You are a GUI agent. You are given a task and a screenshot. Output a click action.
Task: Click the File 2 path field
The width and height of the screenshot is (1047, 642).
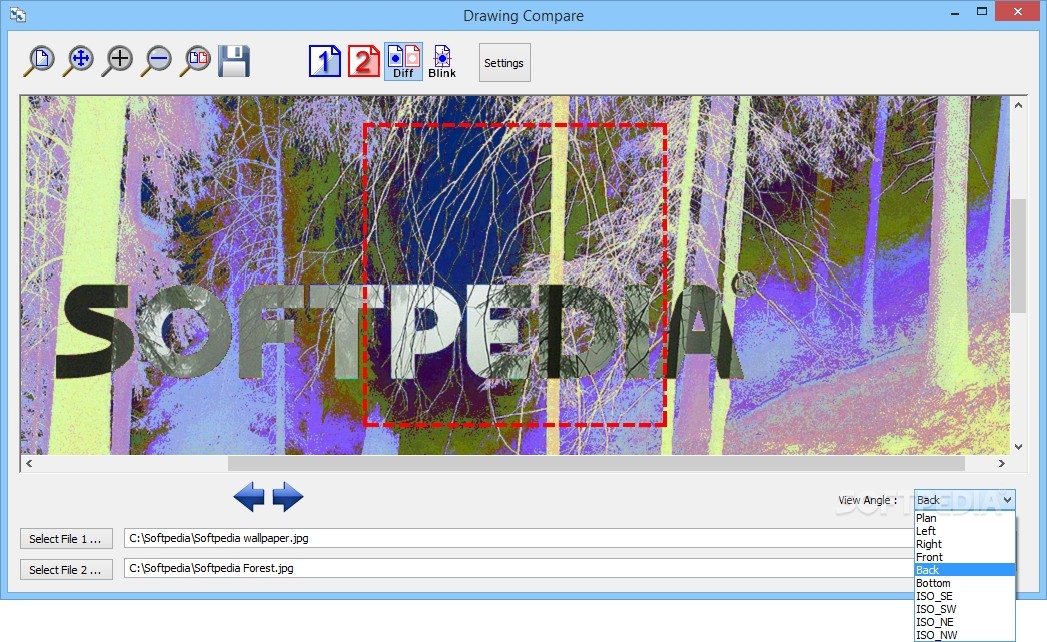pyautogui.click(x=519, y=569)
